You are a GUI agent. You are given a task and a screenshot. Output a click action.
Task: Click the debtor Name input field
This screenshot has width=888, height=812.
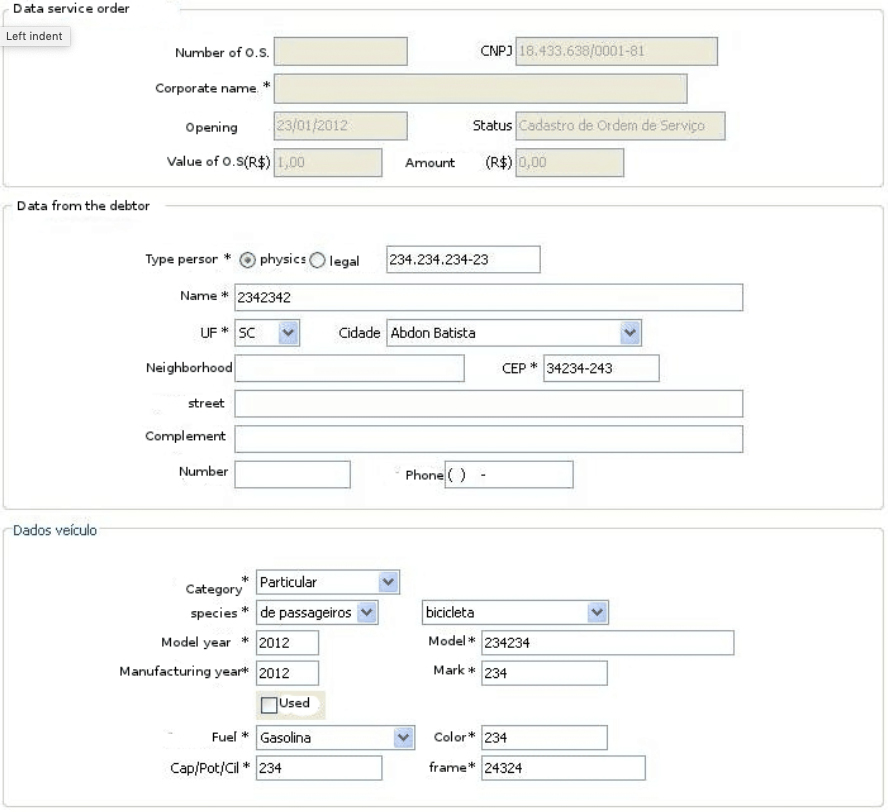tap(488, 297)
